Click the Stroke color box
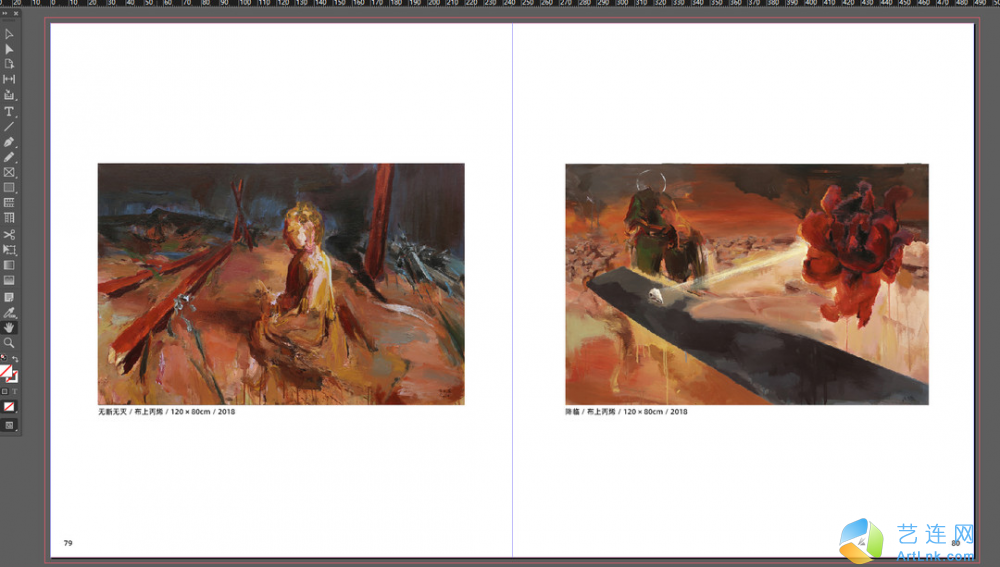Viewport: 1000px width, 567px height. pyautogui.click(x=13, y=378)
